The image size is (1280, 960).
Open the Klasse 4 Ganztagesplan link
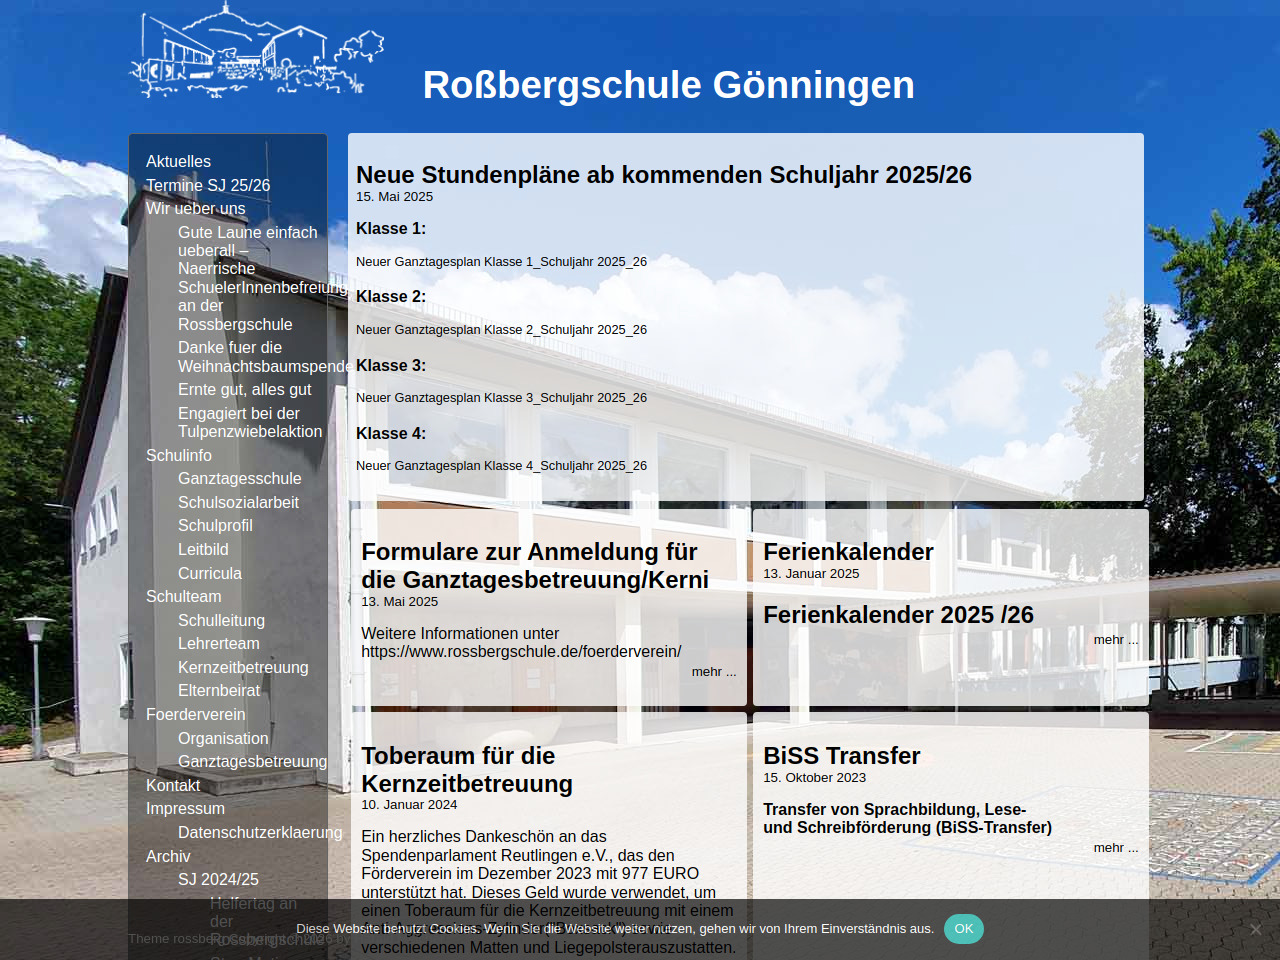(x=501, y=466)
